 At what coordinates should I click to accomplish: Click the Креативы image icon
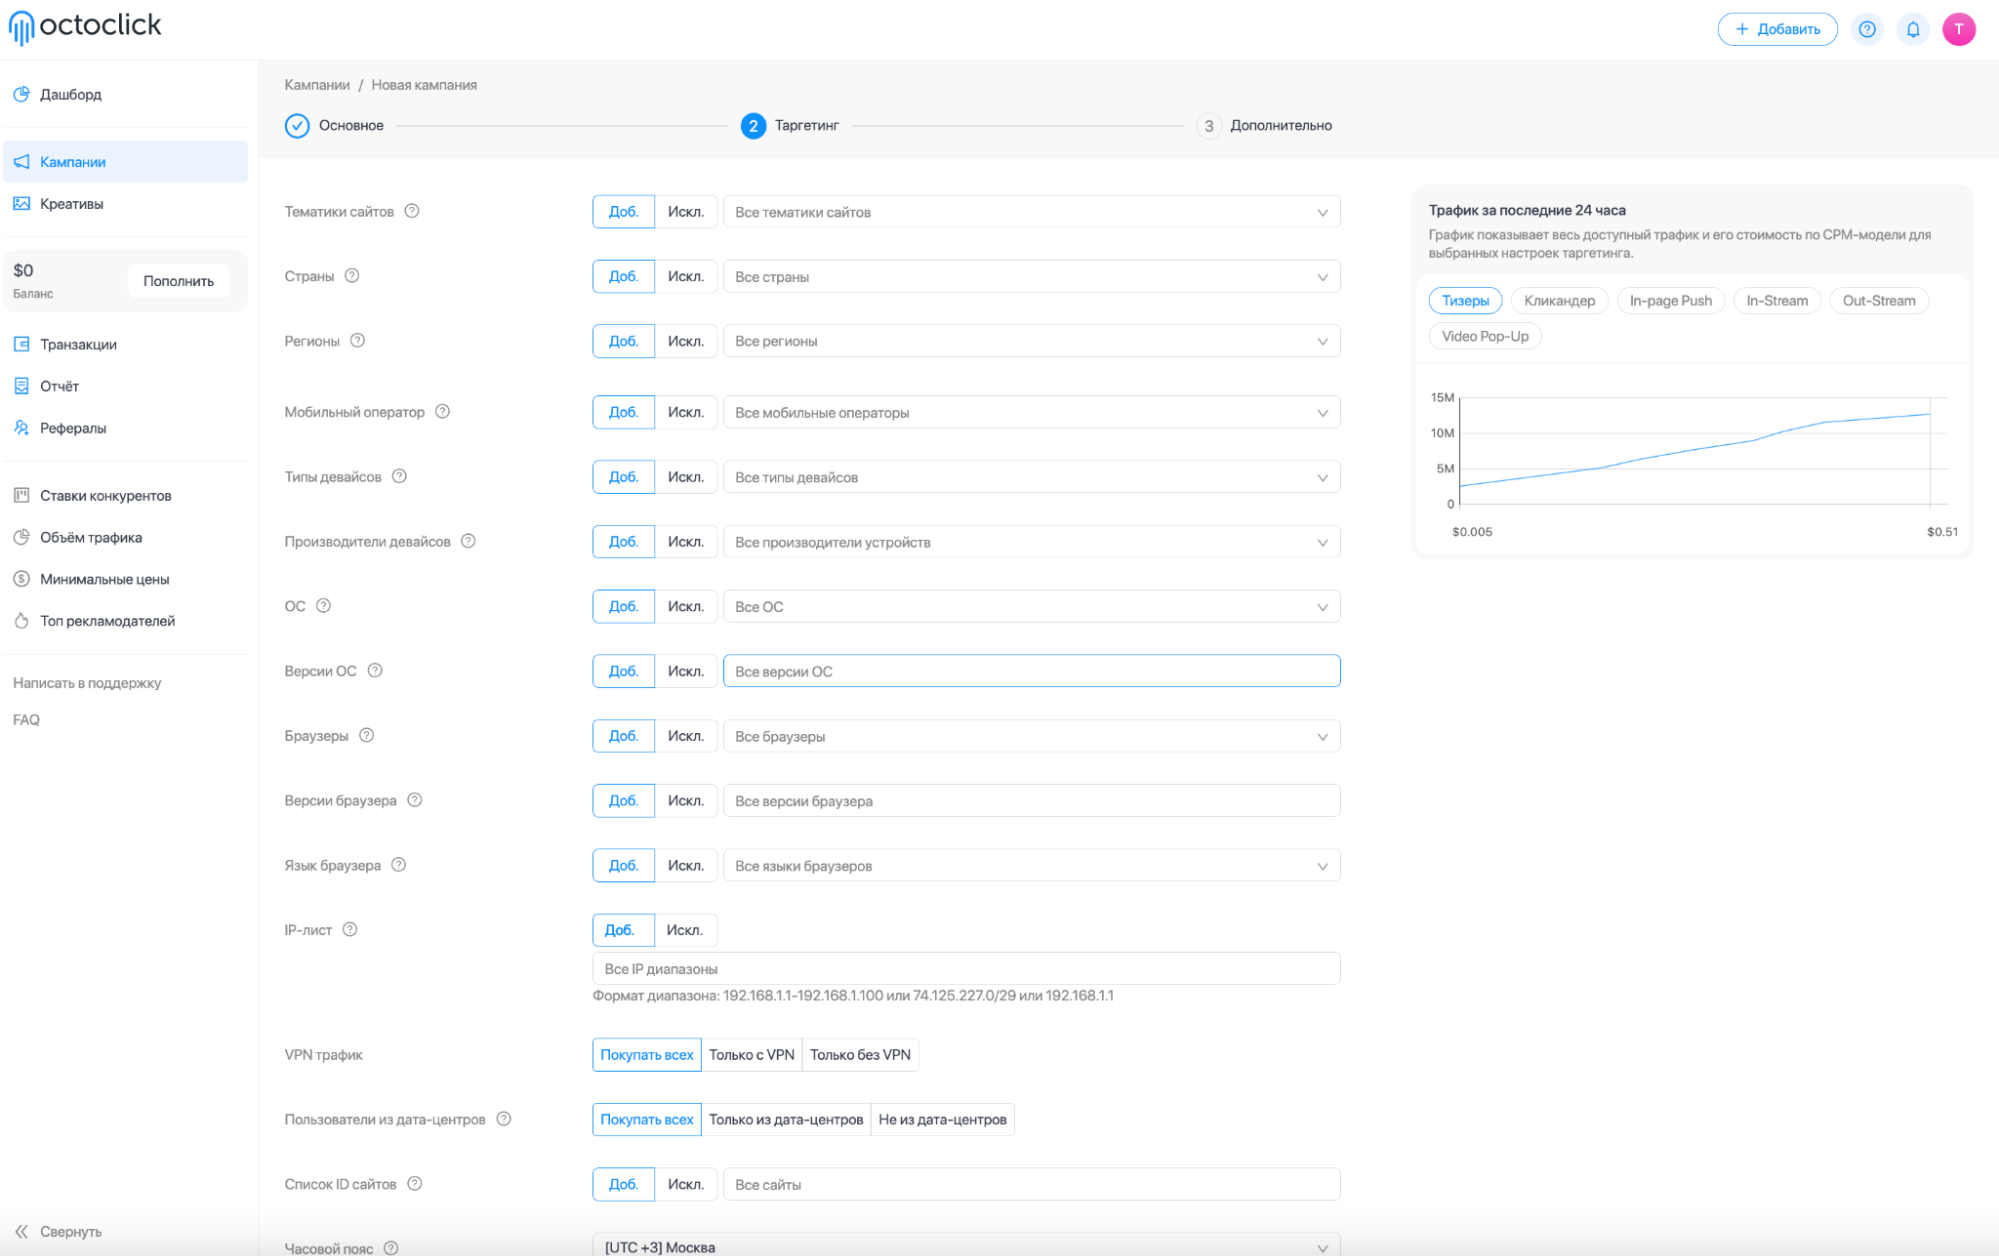pos(21,204)
